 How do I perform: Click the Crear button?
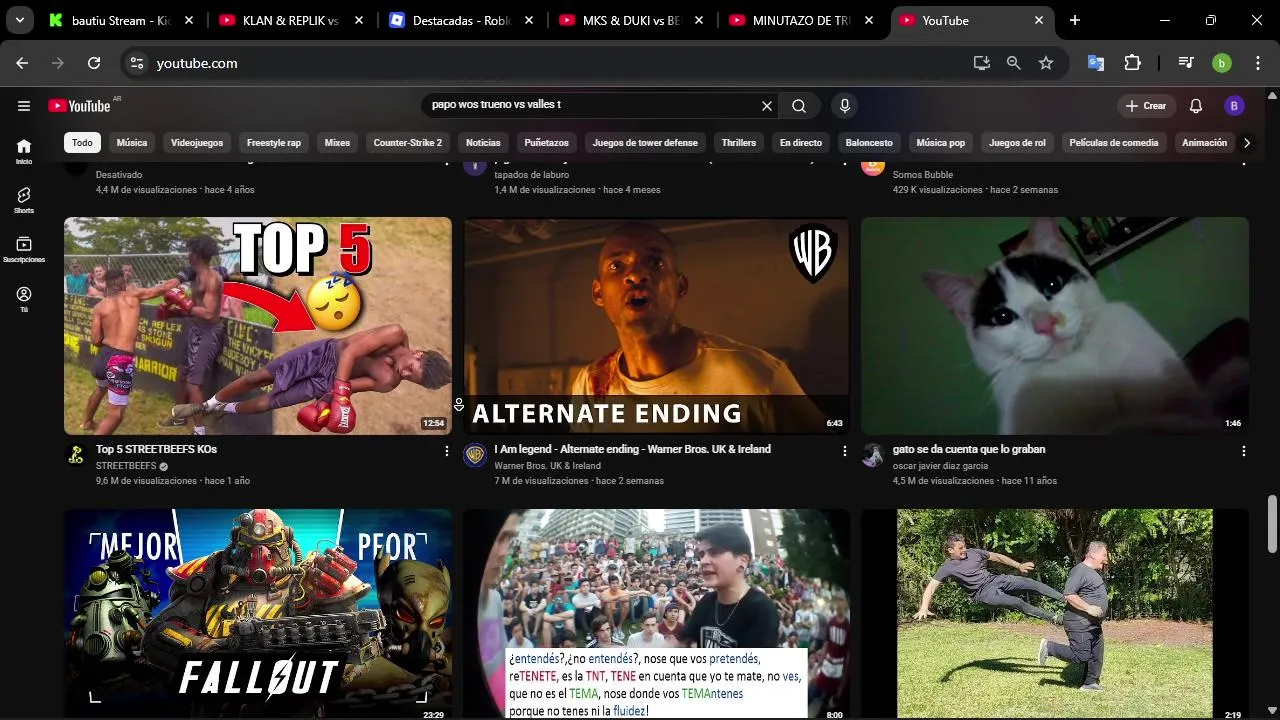click(1145, 106)
